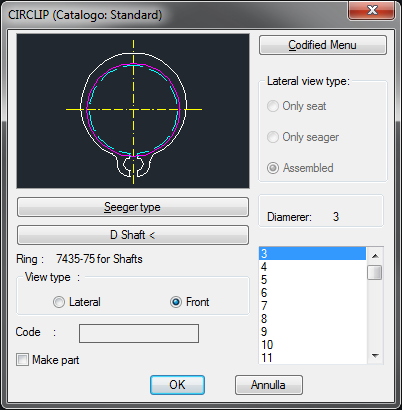
Task: Select diameter 4 in the list
Action: click(312, 267)
